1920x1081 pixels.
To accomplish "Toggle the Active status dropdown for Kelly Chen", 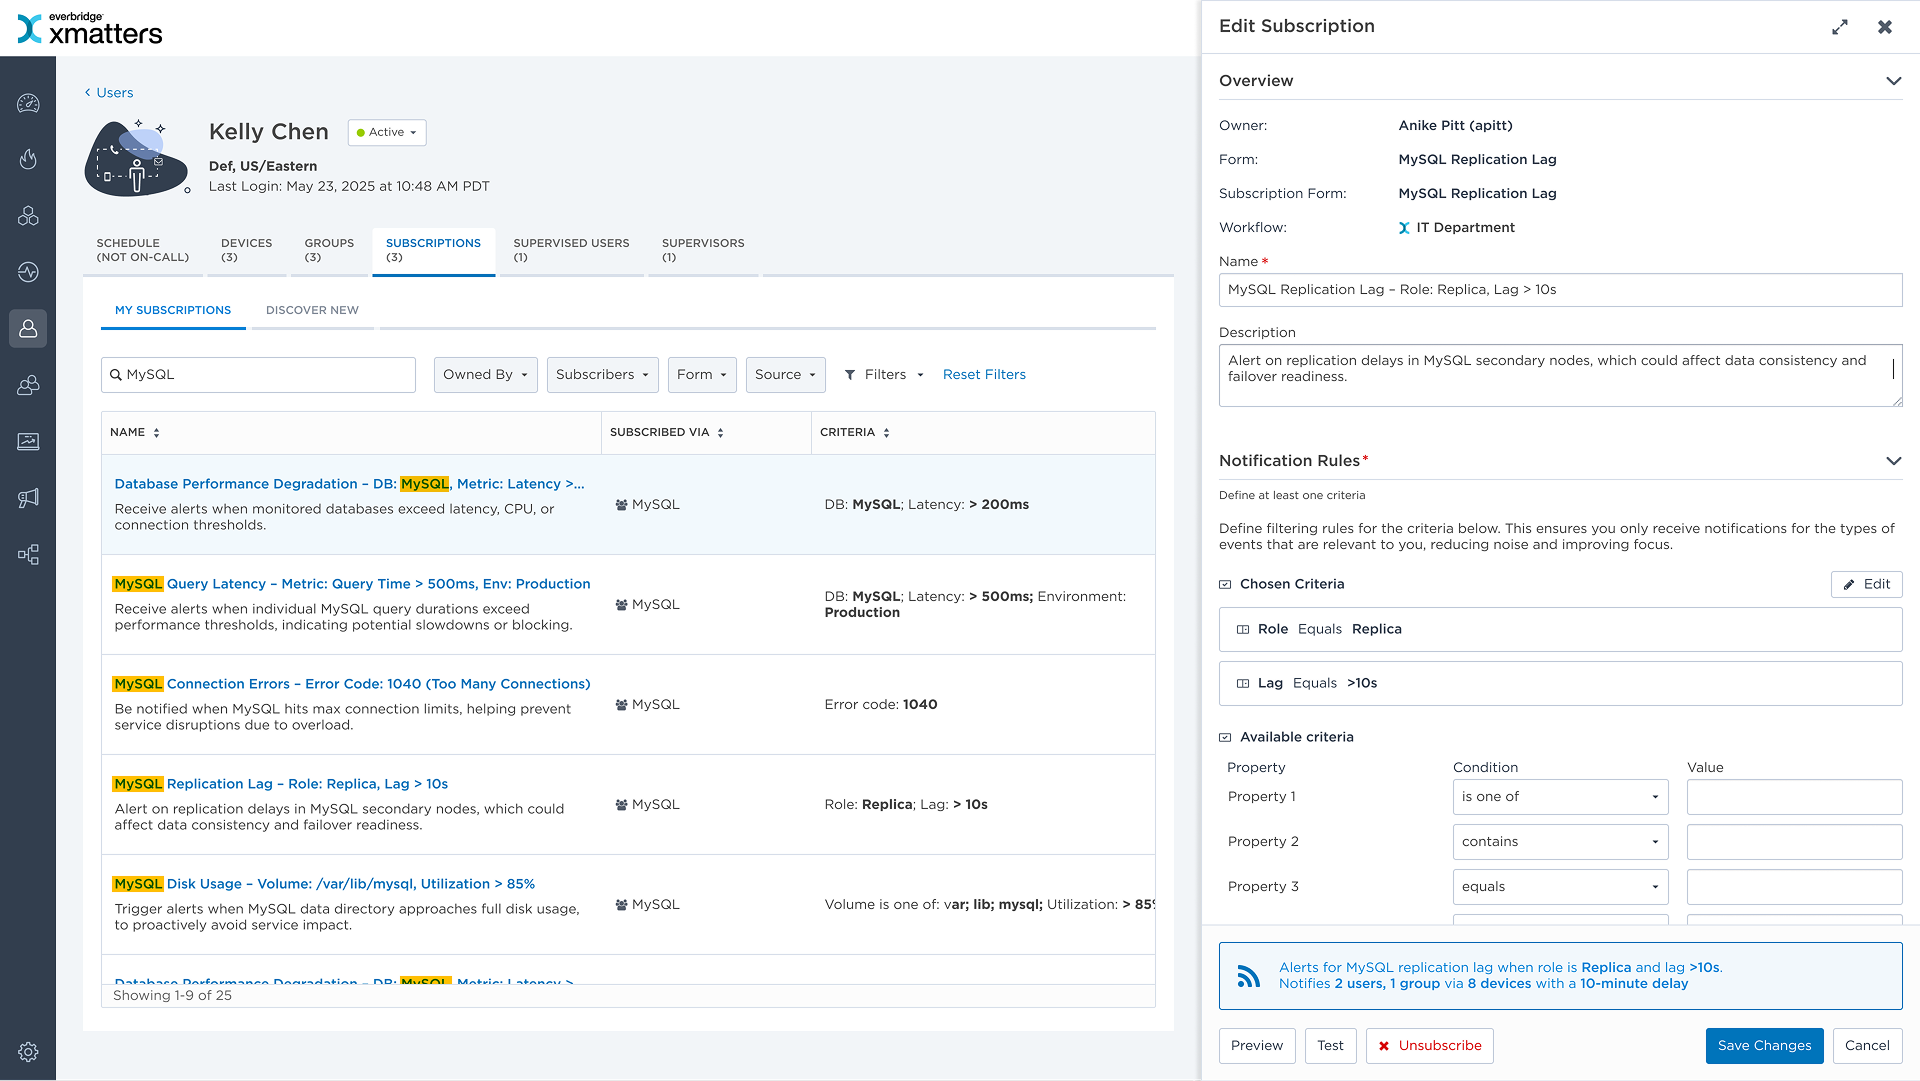I will pos(387,133).
